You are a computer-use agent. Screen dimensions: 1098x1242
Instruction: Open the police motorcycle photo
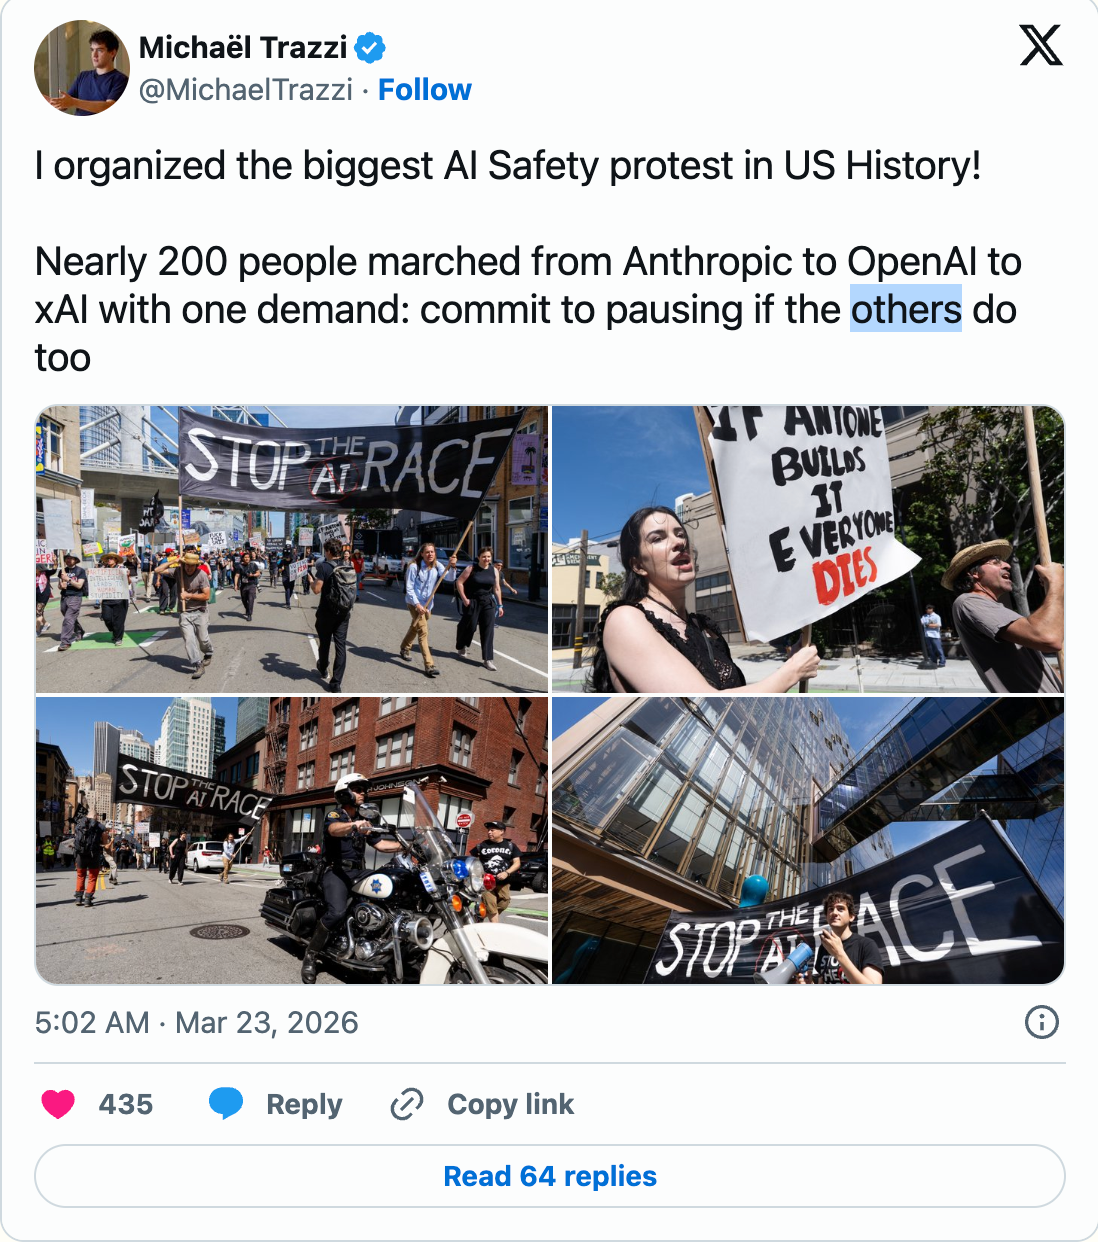[x=292, y=841]
